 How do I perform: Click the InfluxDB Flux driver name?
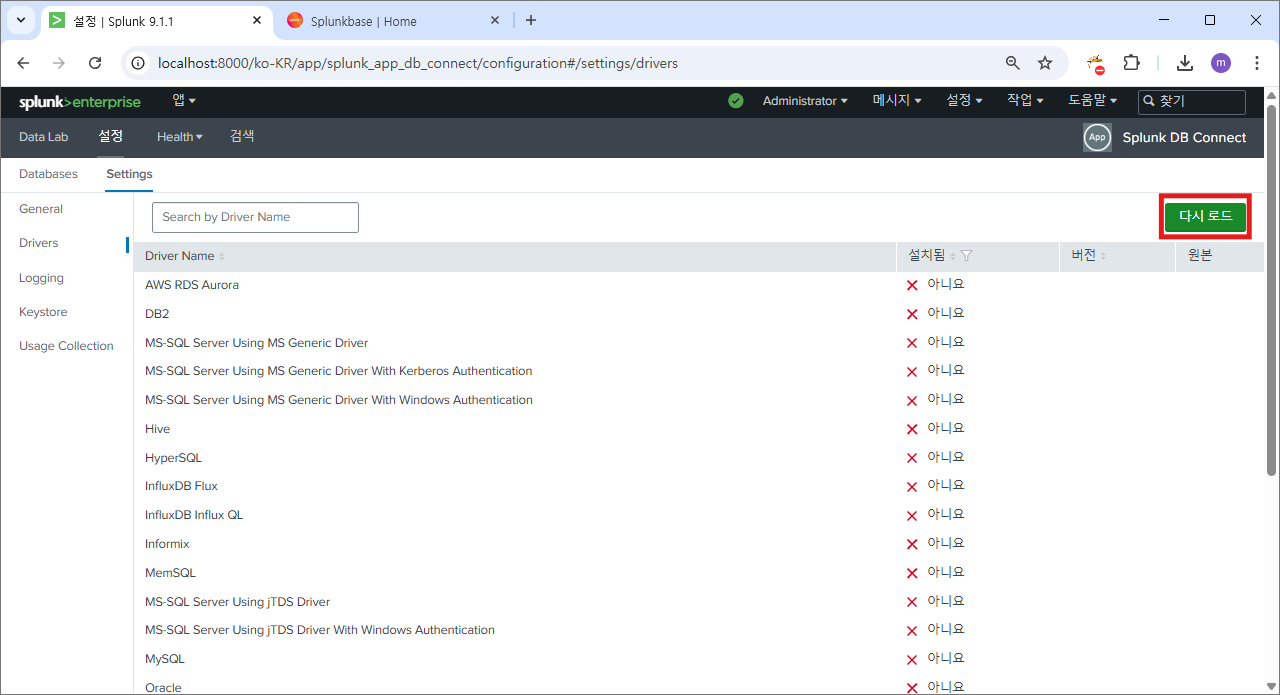[x=181, y=486]
